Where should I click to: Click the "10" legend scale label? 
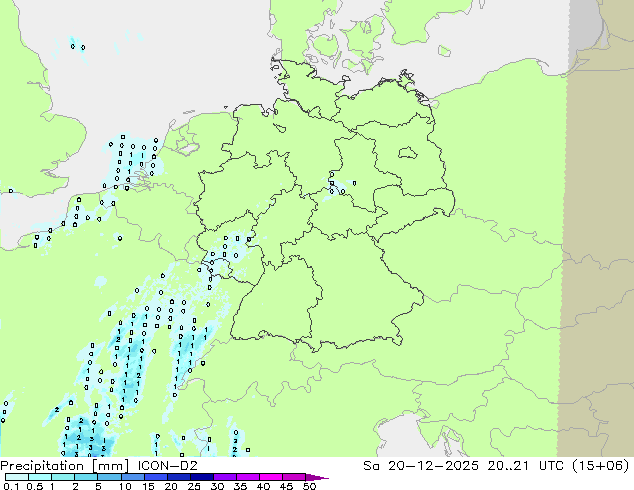[125, 486]
